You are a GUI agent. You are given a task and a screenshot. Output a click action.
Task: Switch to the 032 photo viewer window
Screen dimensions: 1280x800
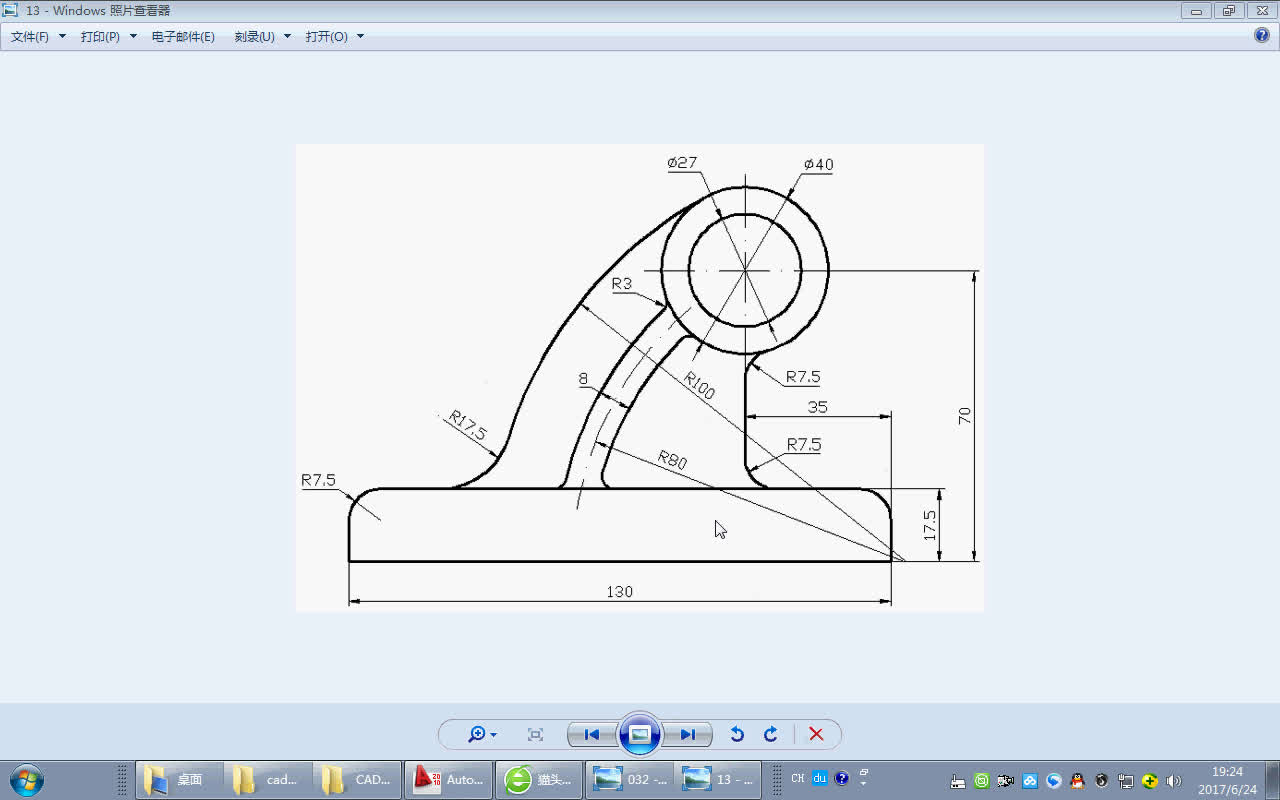click(628, 779)
